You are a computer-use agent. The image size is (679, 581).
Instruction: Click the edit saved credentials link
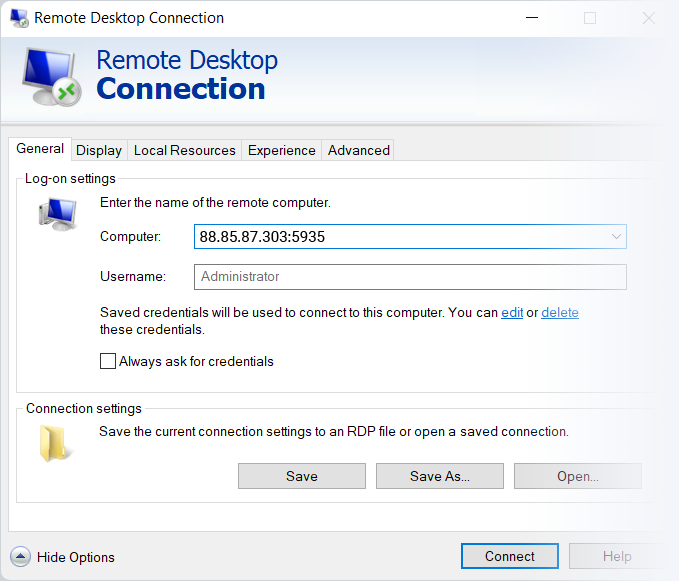pos(512,312)
